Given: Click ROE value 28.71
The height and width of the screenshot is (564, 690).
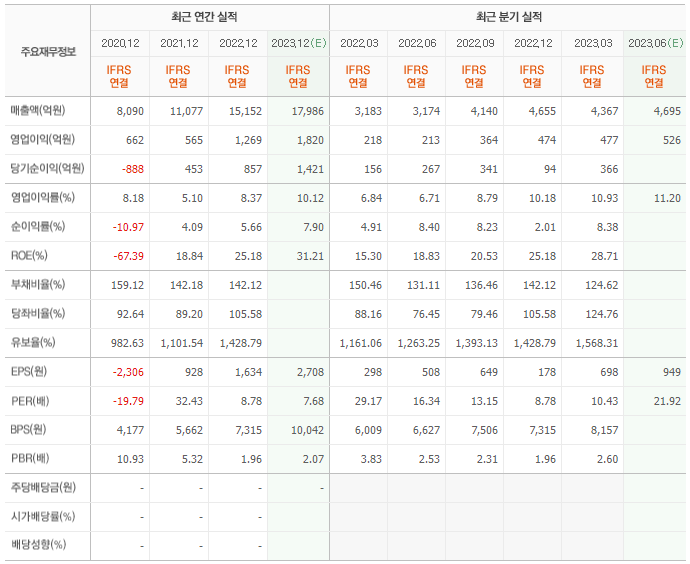Looking at the screenshot, I should [605, 256].
